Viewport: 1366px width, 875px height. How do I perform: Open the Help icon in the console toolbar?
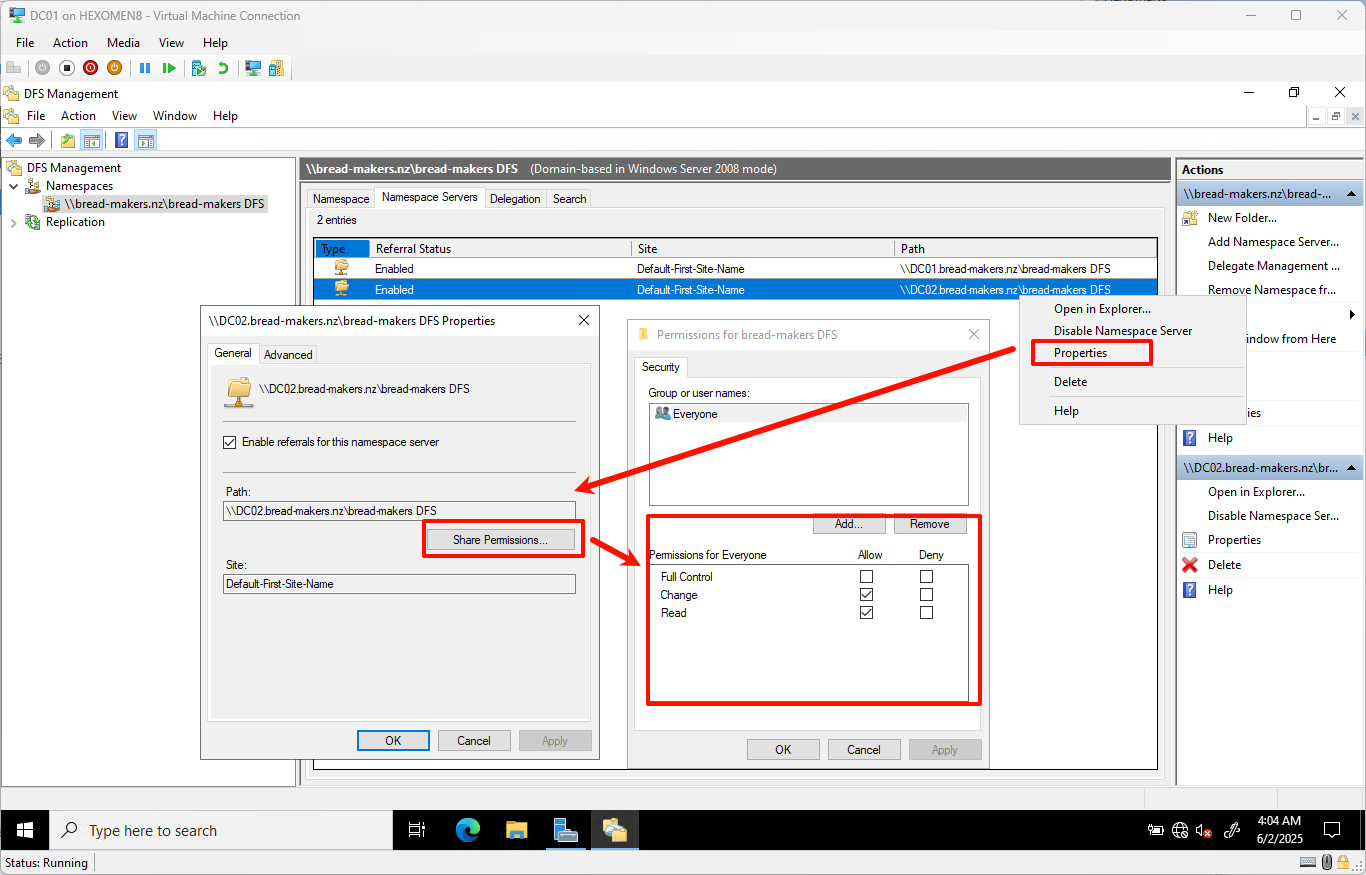point(121,139)
